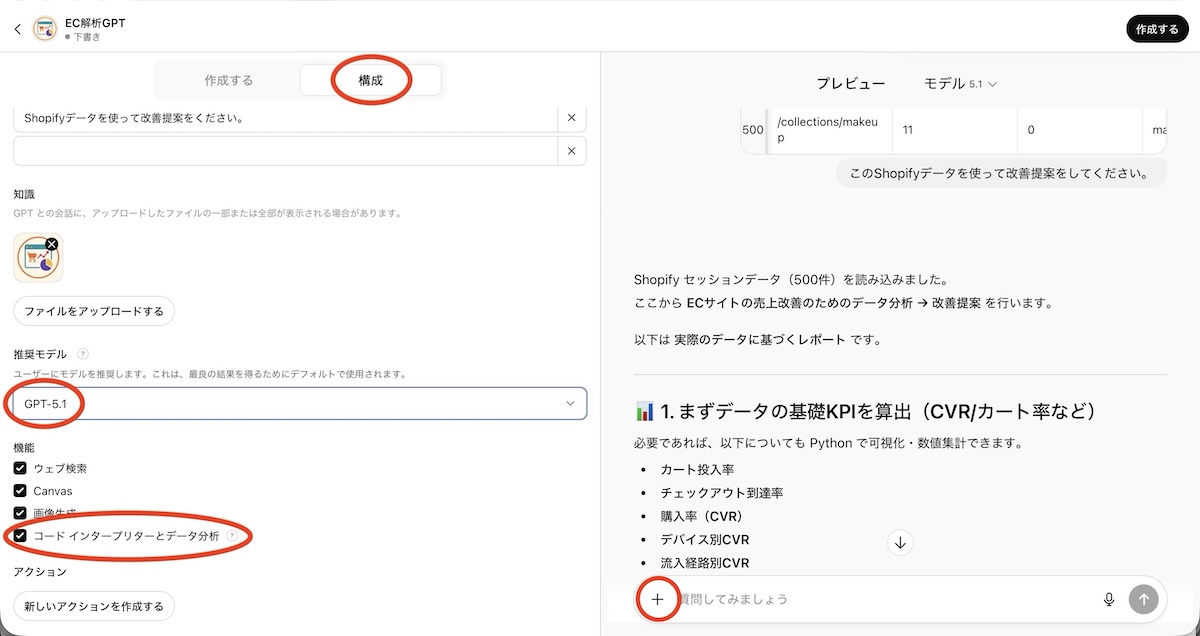Click the ファイルをアップロードする button
The height and width of the screenshot is (636, 1200).
[94, 311]
